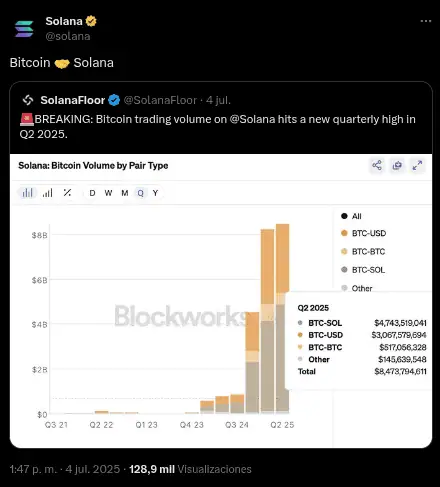Toggle the BTC-SOL legend series

click(363, 270)
